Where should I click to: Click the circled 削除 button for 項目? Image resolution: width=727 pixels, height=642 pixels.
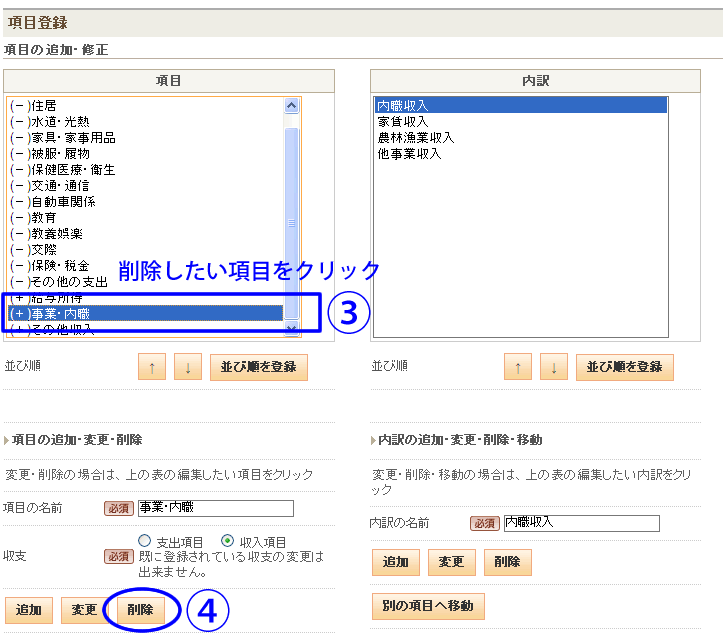point(141,610)
